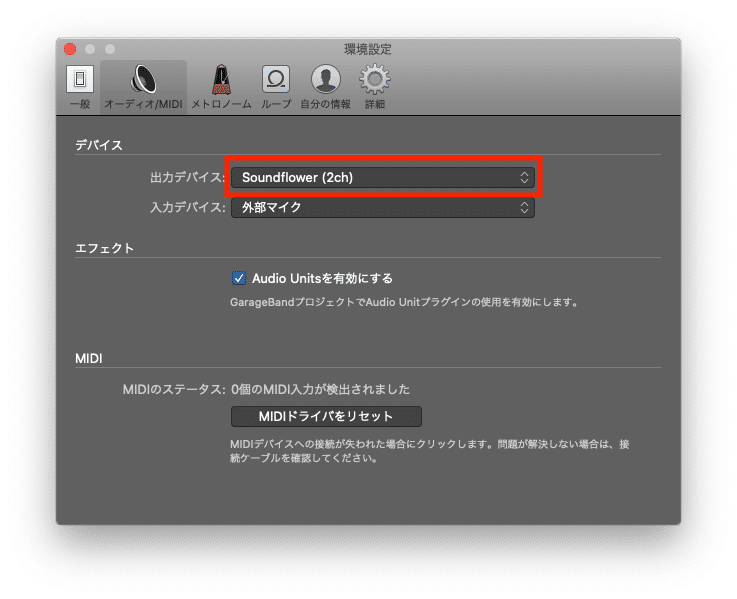Toggle the Audio Unitsを有効にする checkbox
Viewport: 737px width, 599px height.
click(239, 278)
